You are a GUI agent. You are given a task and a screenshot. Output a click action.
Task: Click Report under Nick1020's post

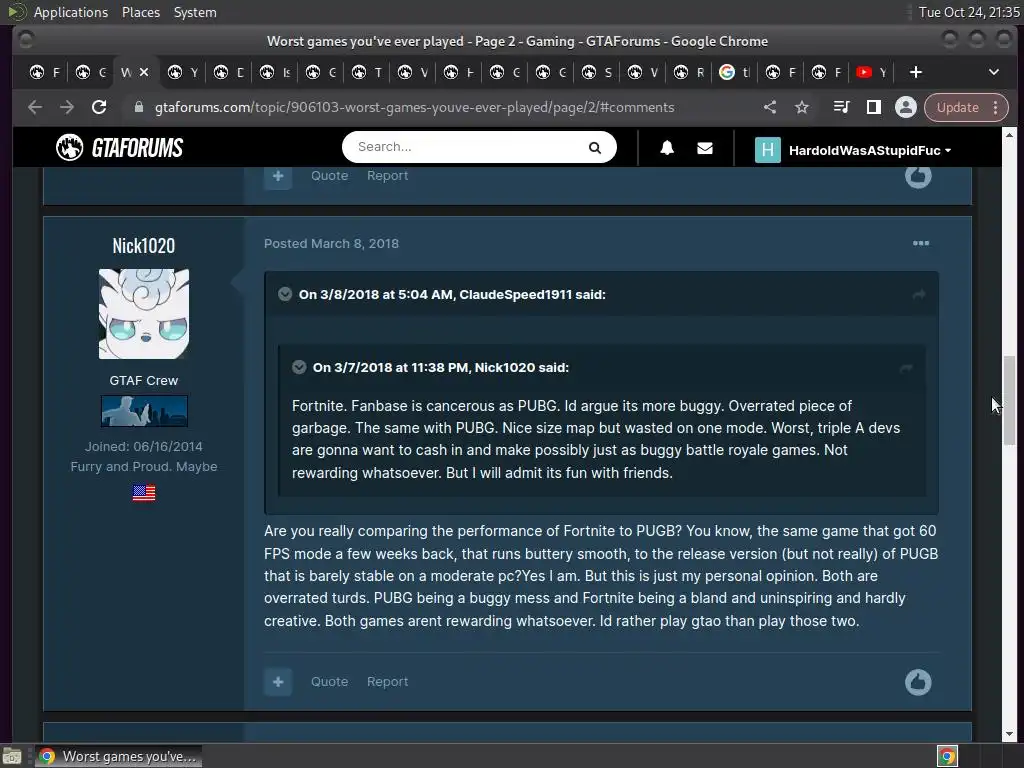pos(387,682)
